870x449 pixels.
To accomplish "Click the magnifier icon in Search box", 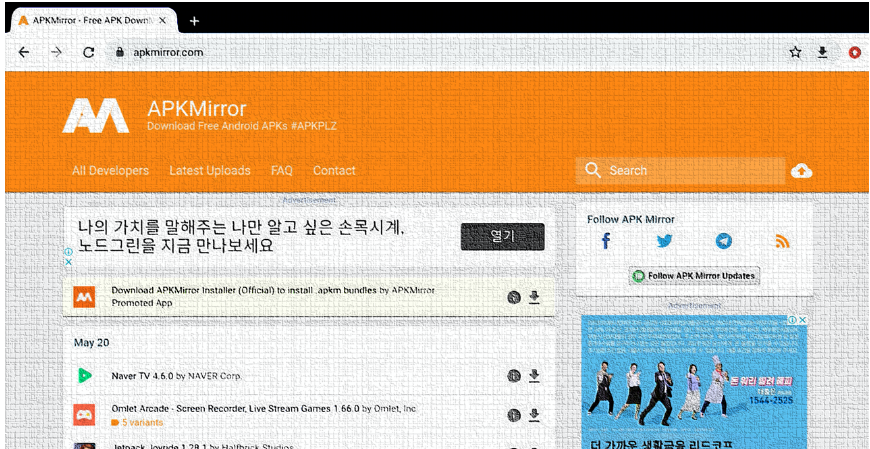I will [x=593, y=170].
